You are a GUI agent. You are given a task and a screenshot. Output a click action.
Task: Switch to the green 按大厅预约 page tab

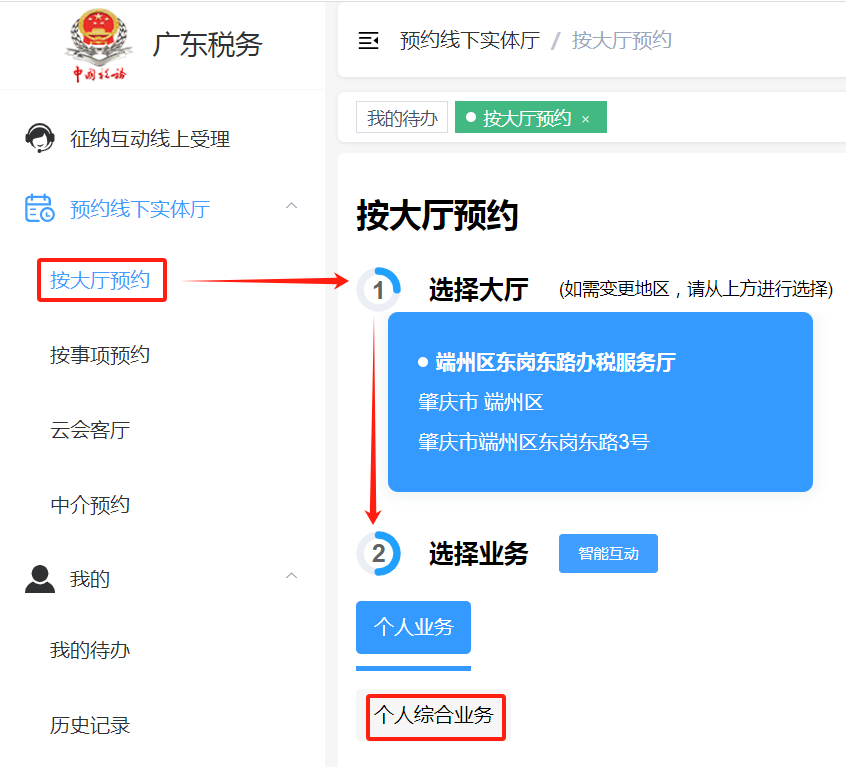click(x=530, y=117)
